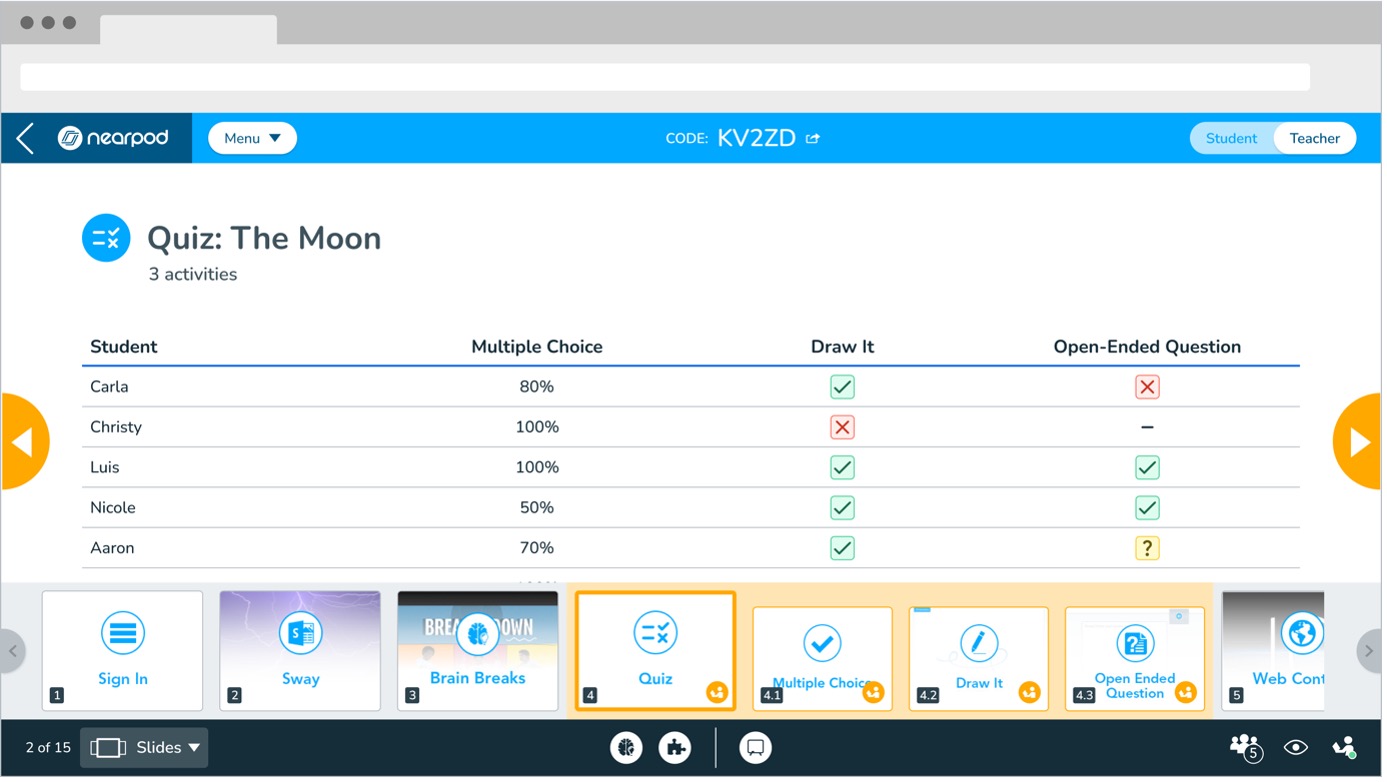Go to next slide with orange right arrow
The width and height of the screenshot is (1387, 782).
click(1360, 443)
